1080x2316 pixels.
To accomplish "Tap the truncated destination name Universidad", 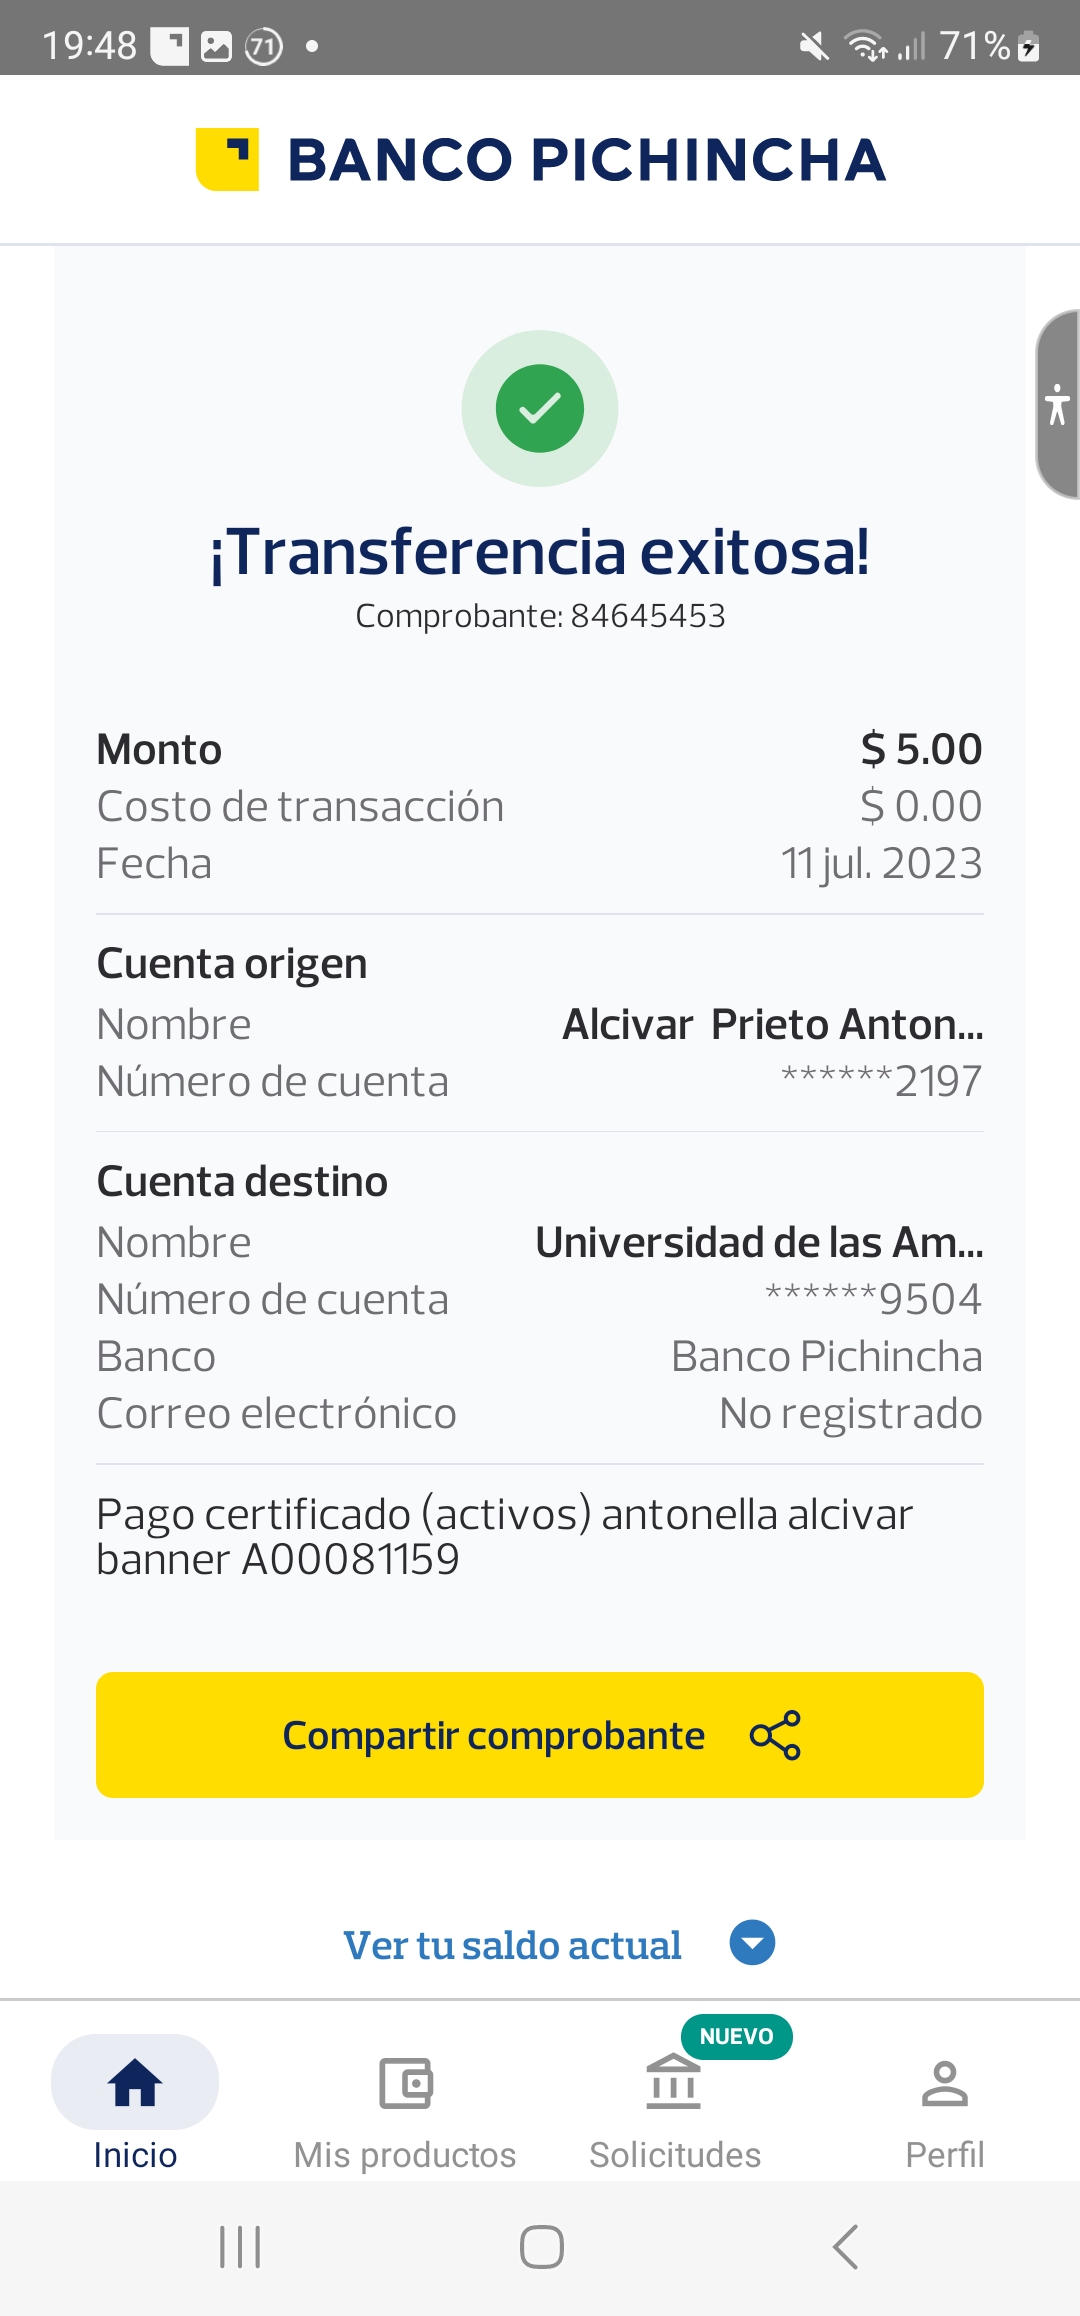I will (x=759, y=1242).
